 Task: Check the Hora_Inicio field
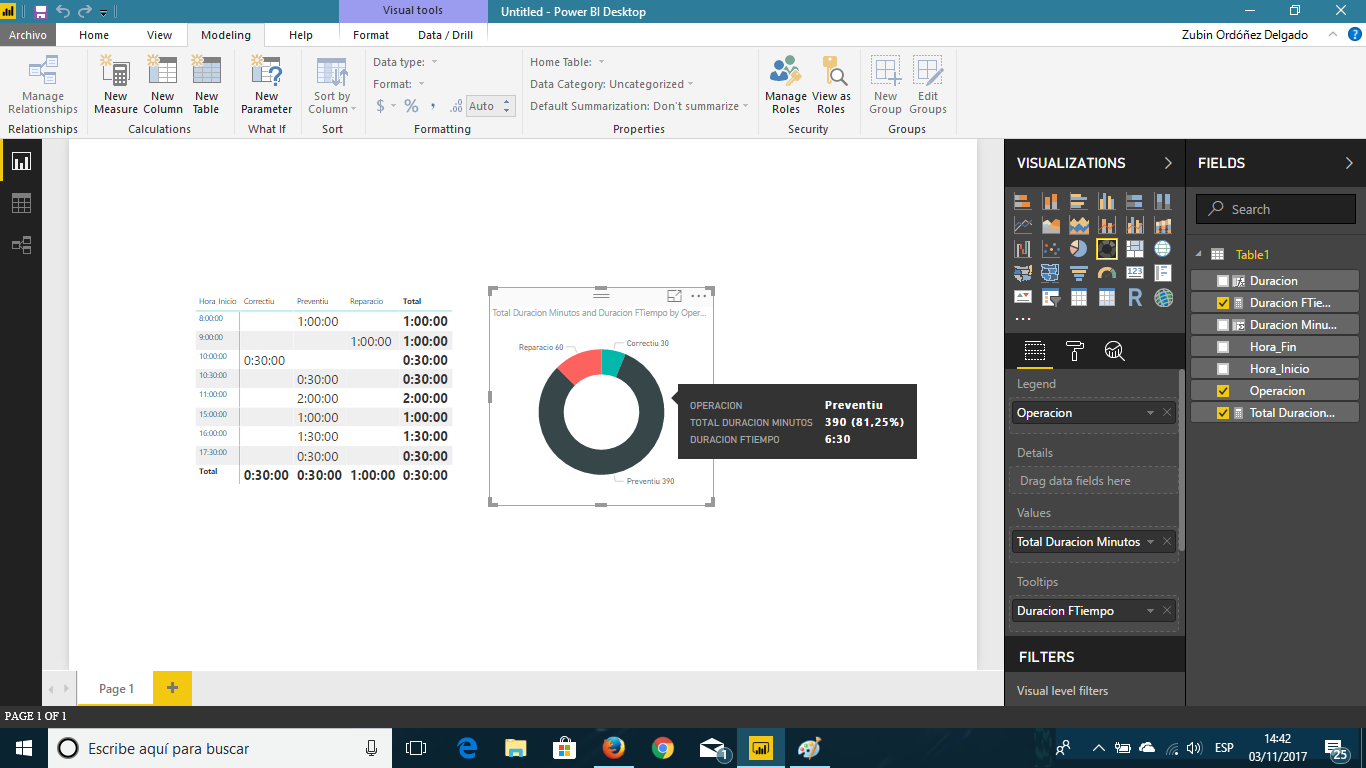1223,369
